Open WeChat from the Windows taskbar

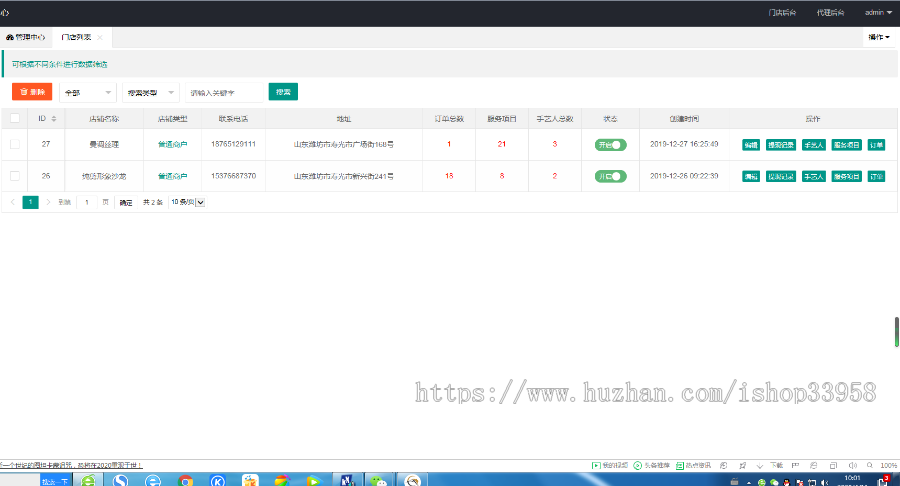point(378,480)
